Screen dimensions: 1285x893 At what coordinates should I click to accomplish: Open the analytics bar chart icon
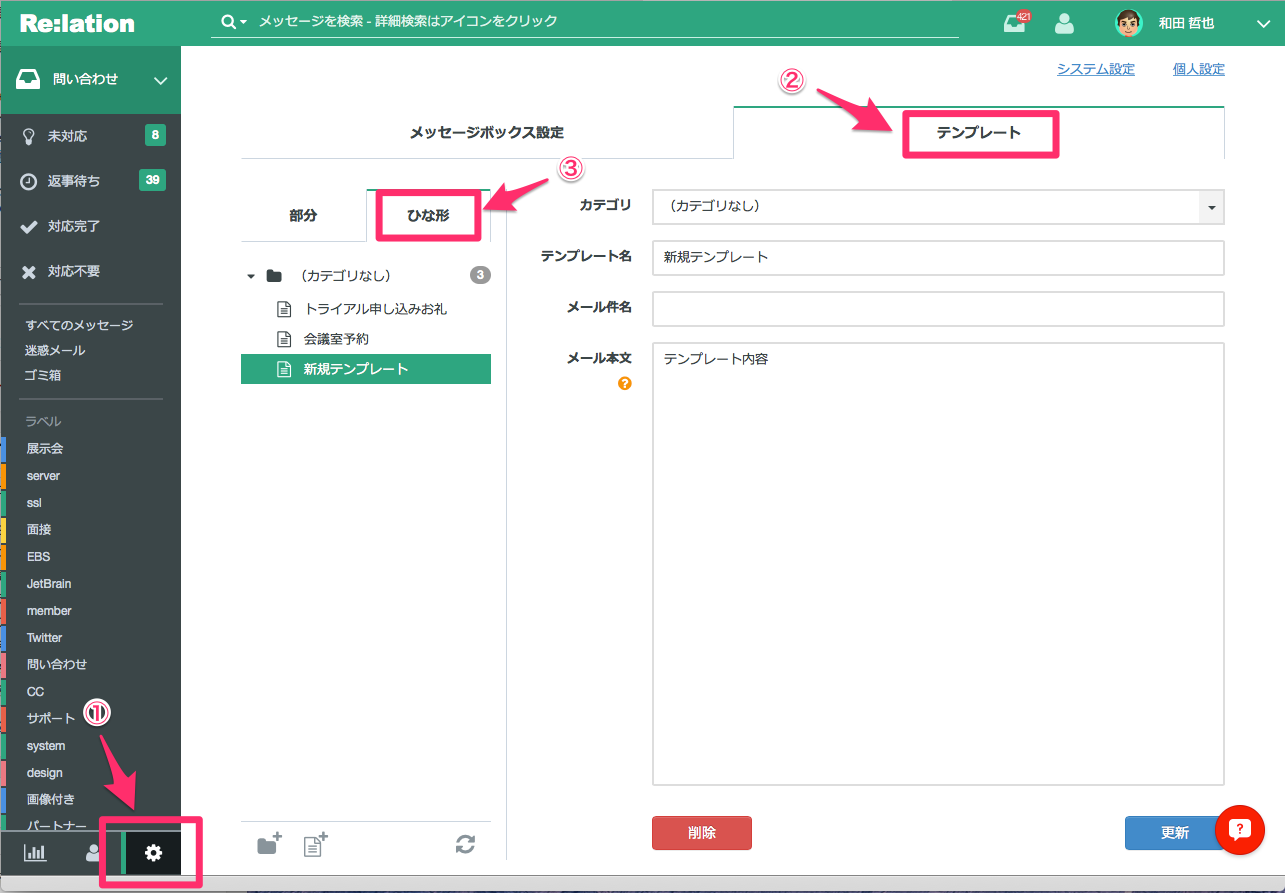coord(35,853)
